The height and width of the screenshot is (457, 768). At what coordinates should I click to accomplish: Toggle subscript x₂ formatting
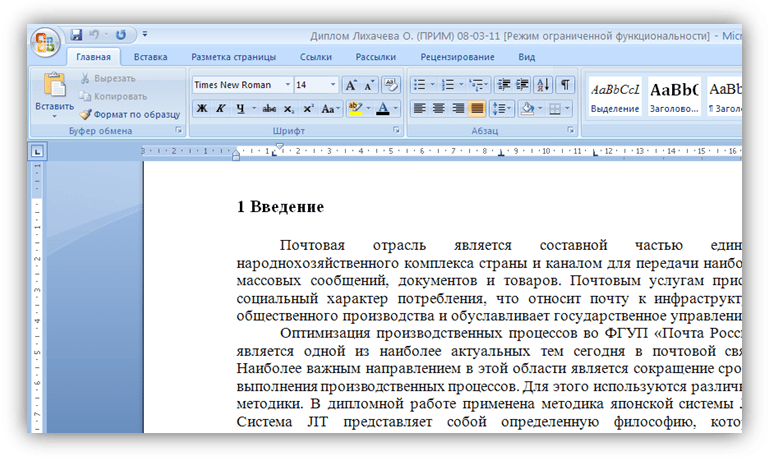coord(289,108)
